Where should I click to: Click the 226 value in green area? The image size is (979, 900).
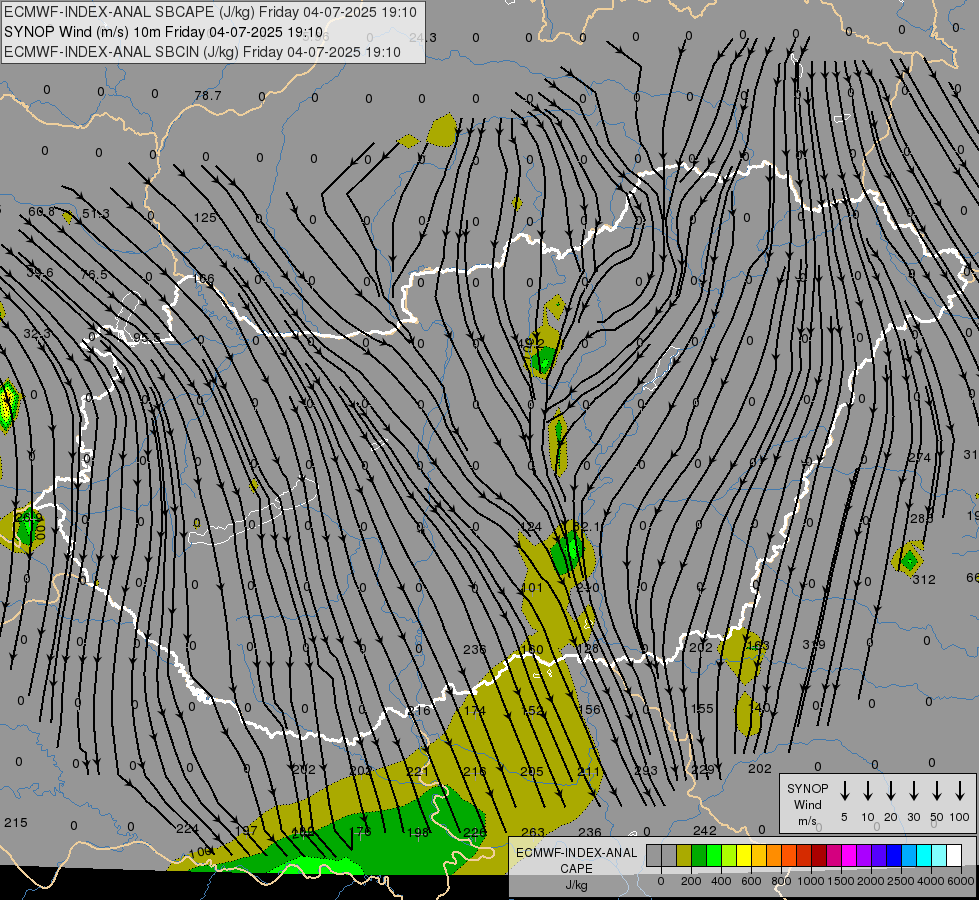coord(475,832)
